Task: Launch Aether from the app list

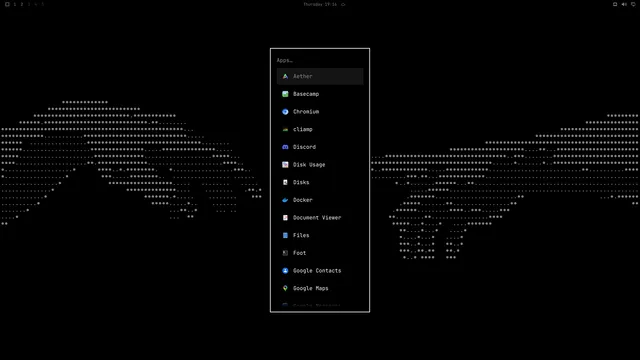Action: (320, 76)
